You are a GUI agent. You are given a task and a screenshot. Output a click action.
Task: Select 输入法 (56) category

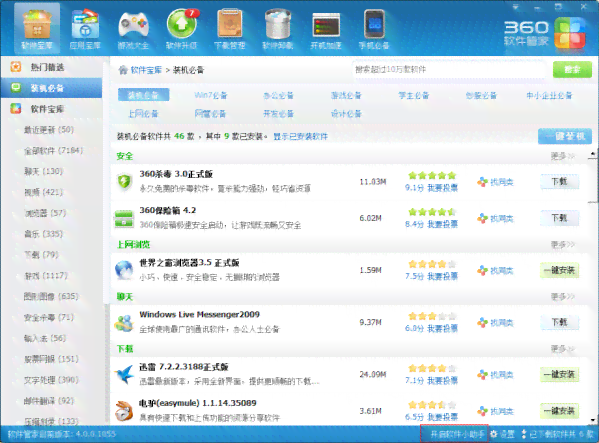pyautogui.click(x=45, y=338)
